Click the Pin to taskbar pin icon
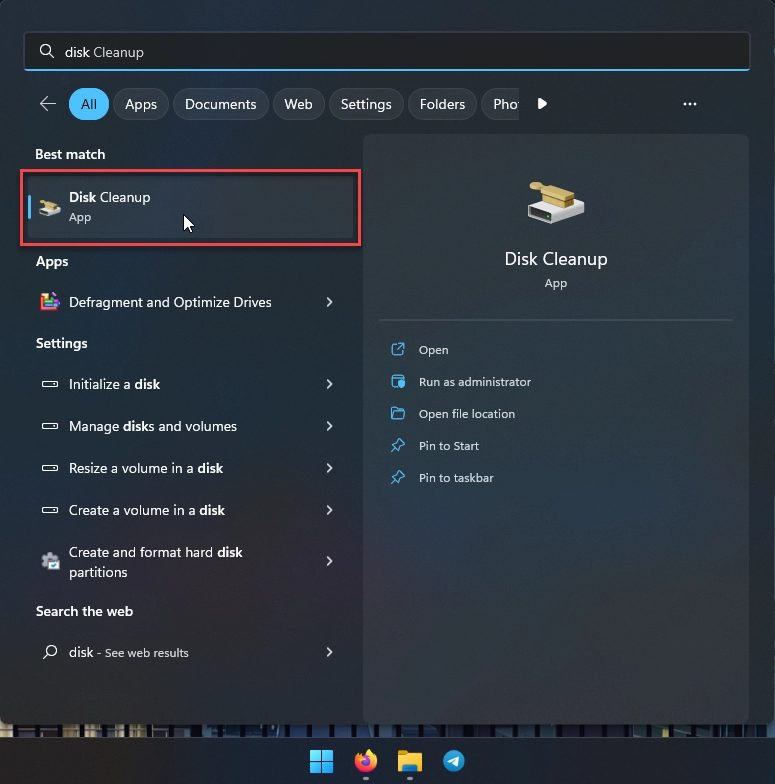The width and height of the screenshot is (775, 784). 398,477
